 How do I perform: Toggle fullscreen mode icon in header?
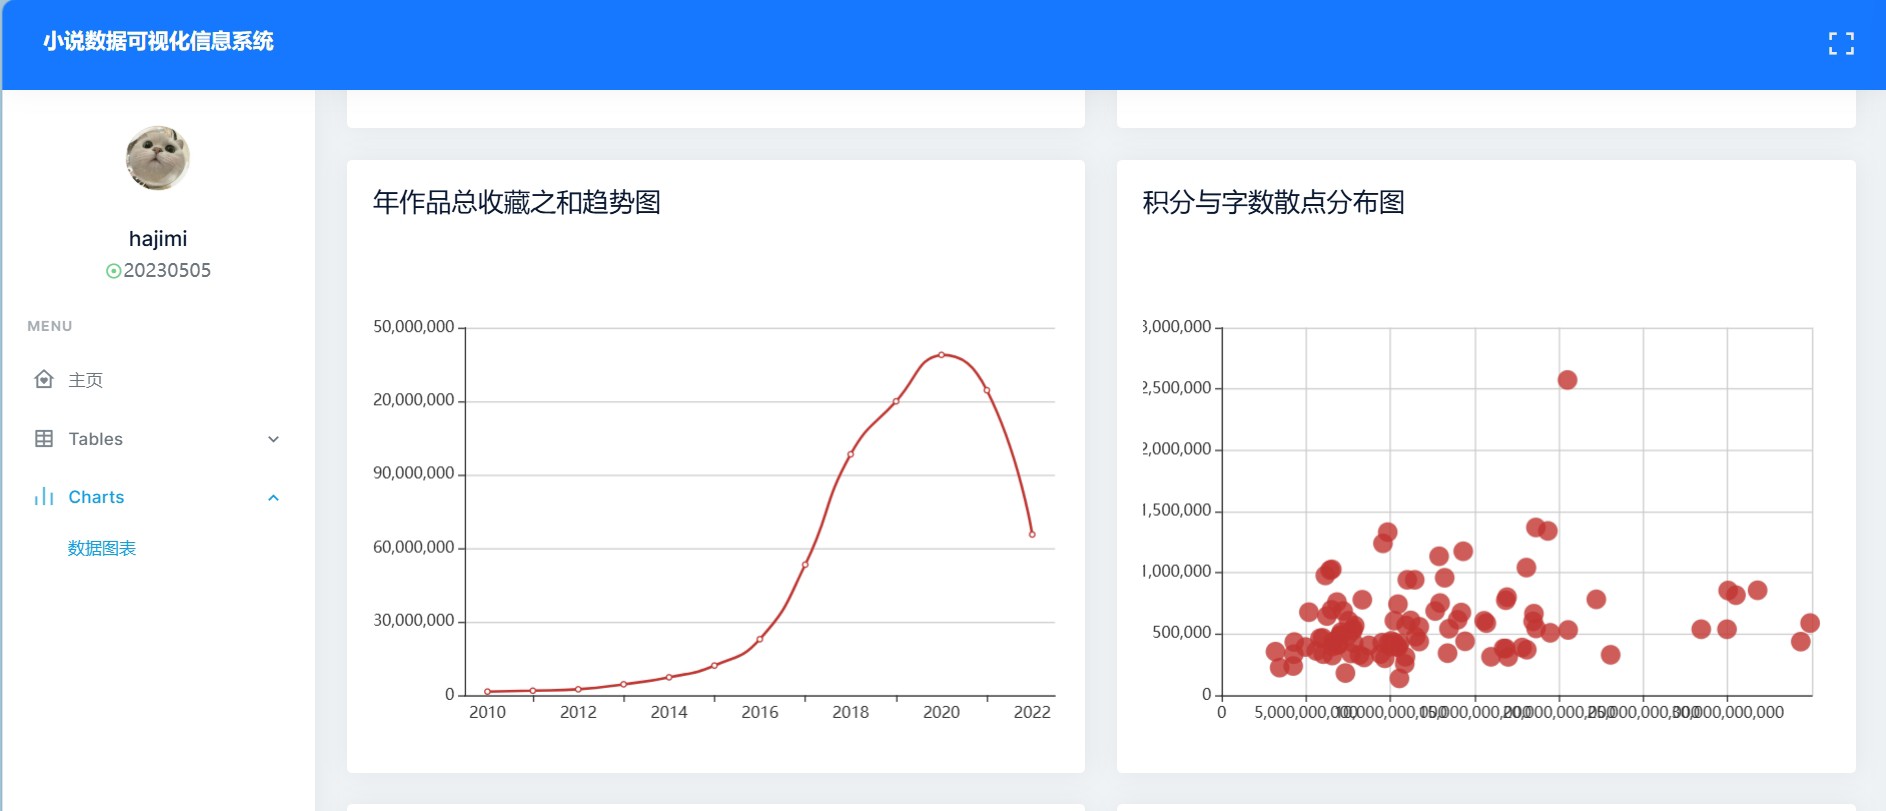click(x=1841, y=43)
